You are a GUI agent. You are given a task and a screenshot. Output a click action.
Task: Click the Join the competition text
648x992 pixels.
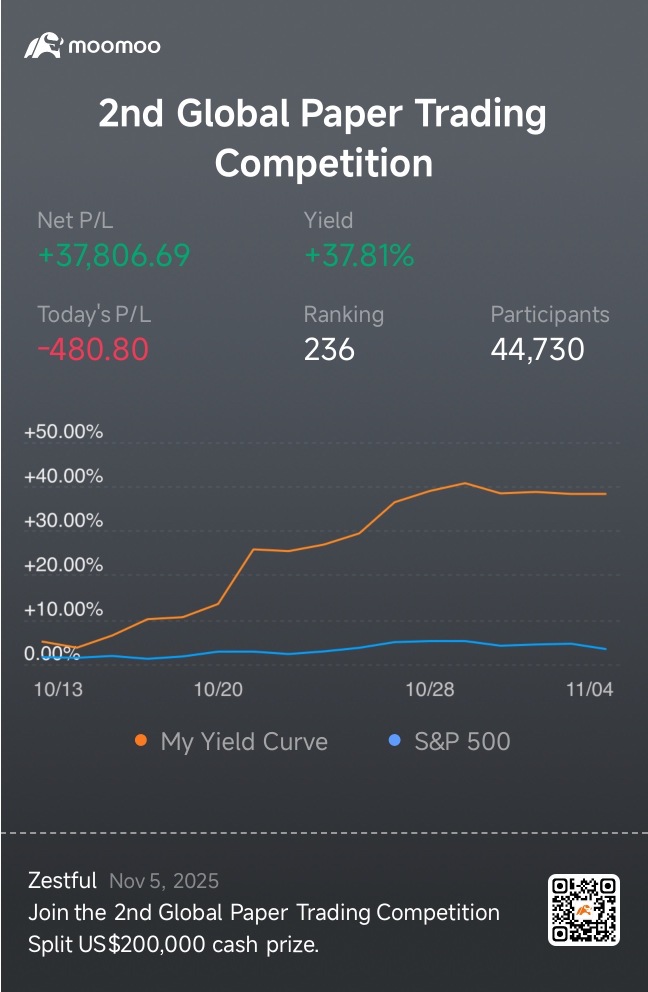263,913
